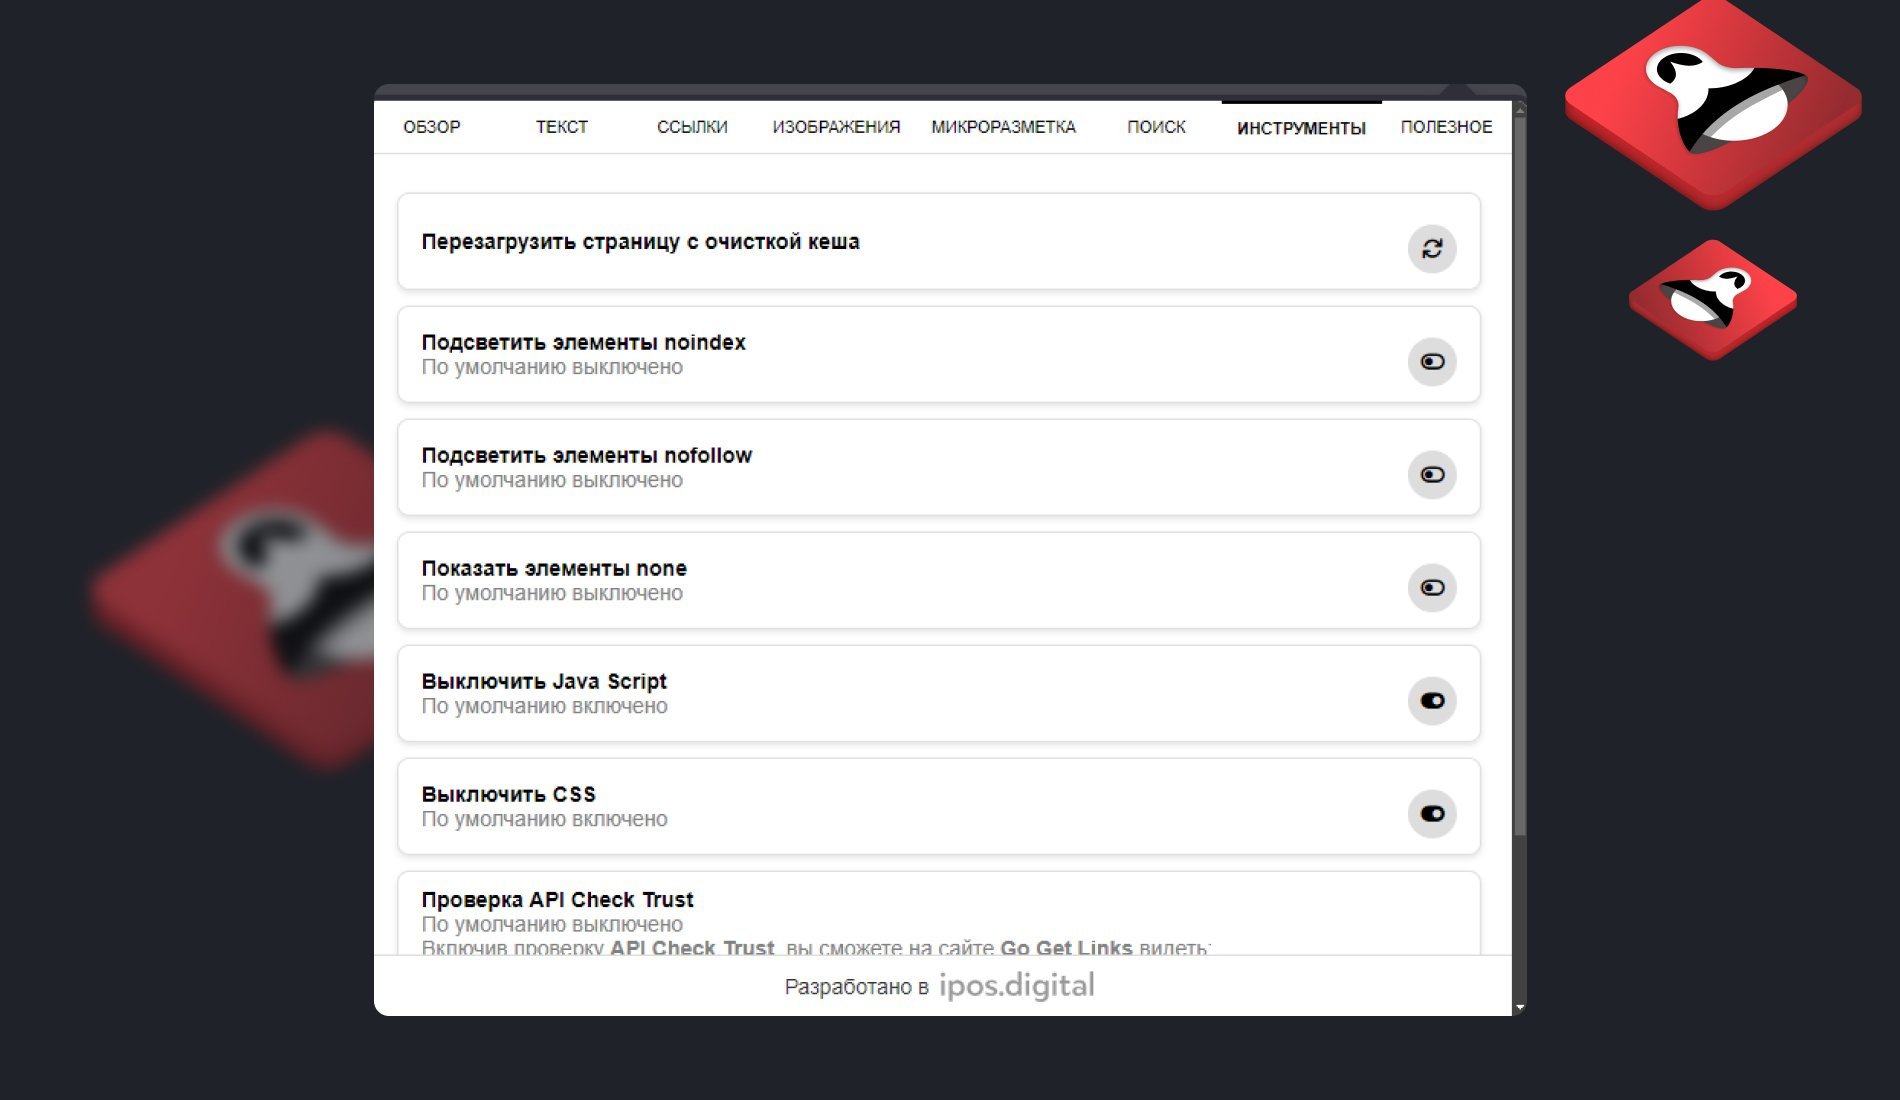
Task: Click the Проверка API Check Trust label
Action: point(557,899)
